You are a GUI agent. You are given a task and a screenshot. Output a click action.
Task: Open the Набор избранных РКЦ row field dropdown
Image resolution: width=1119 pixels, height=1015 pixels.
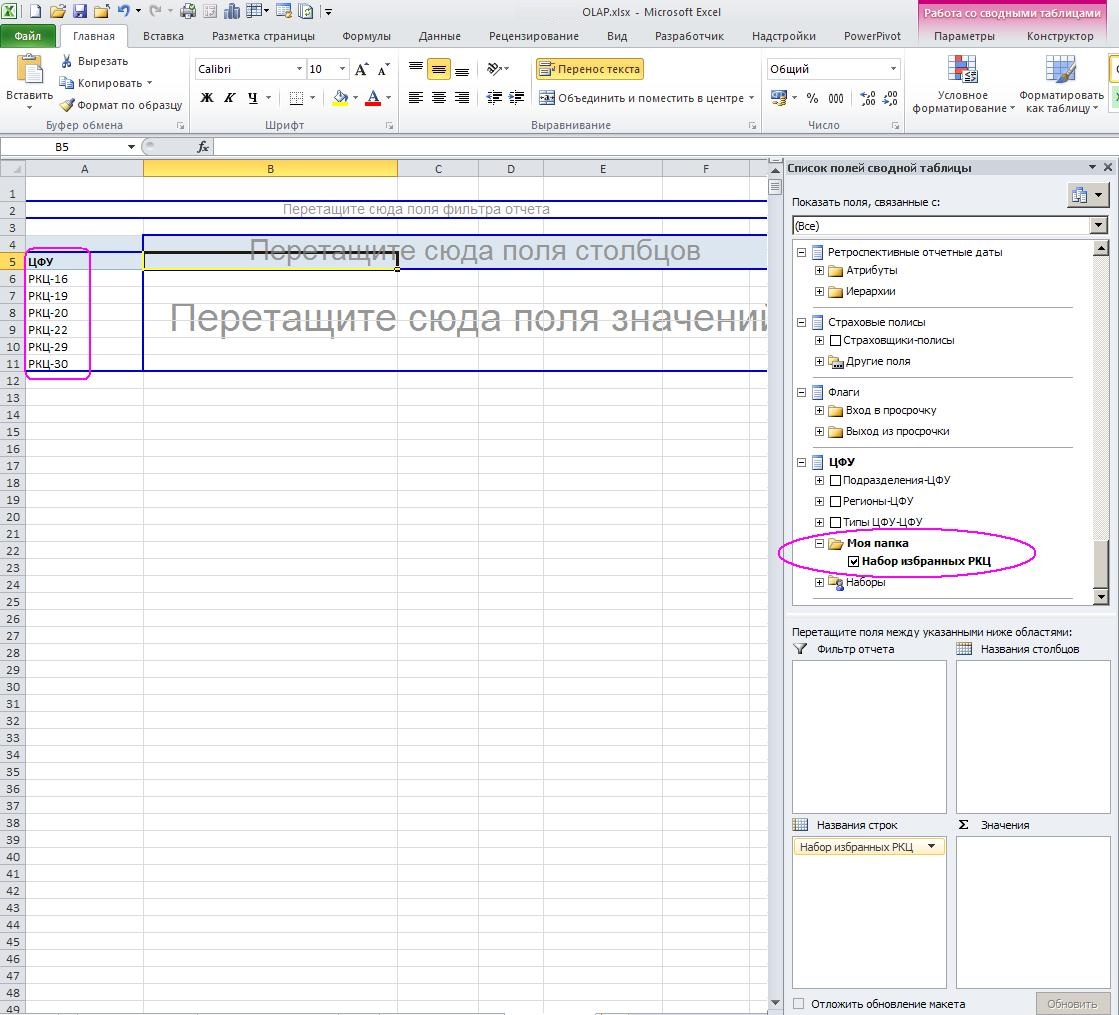pos(931,847)
